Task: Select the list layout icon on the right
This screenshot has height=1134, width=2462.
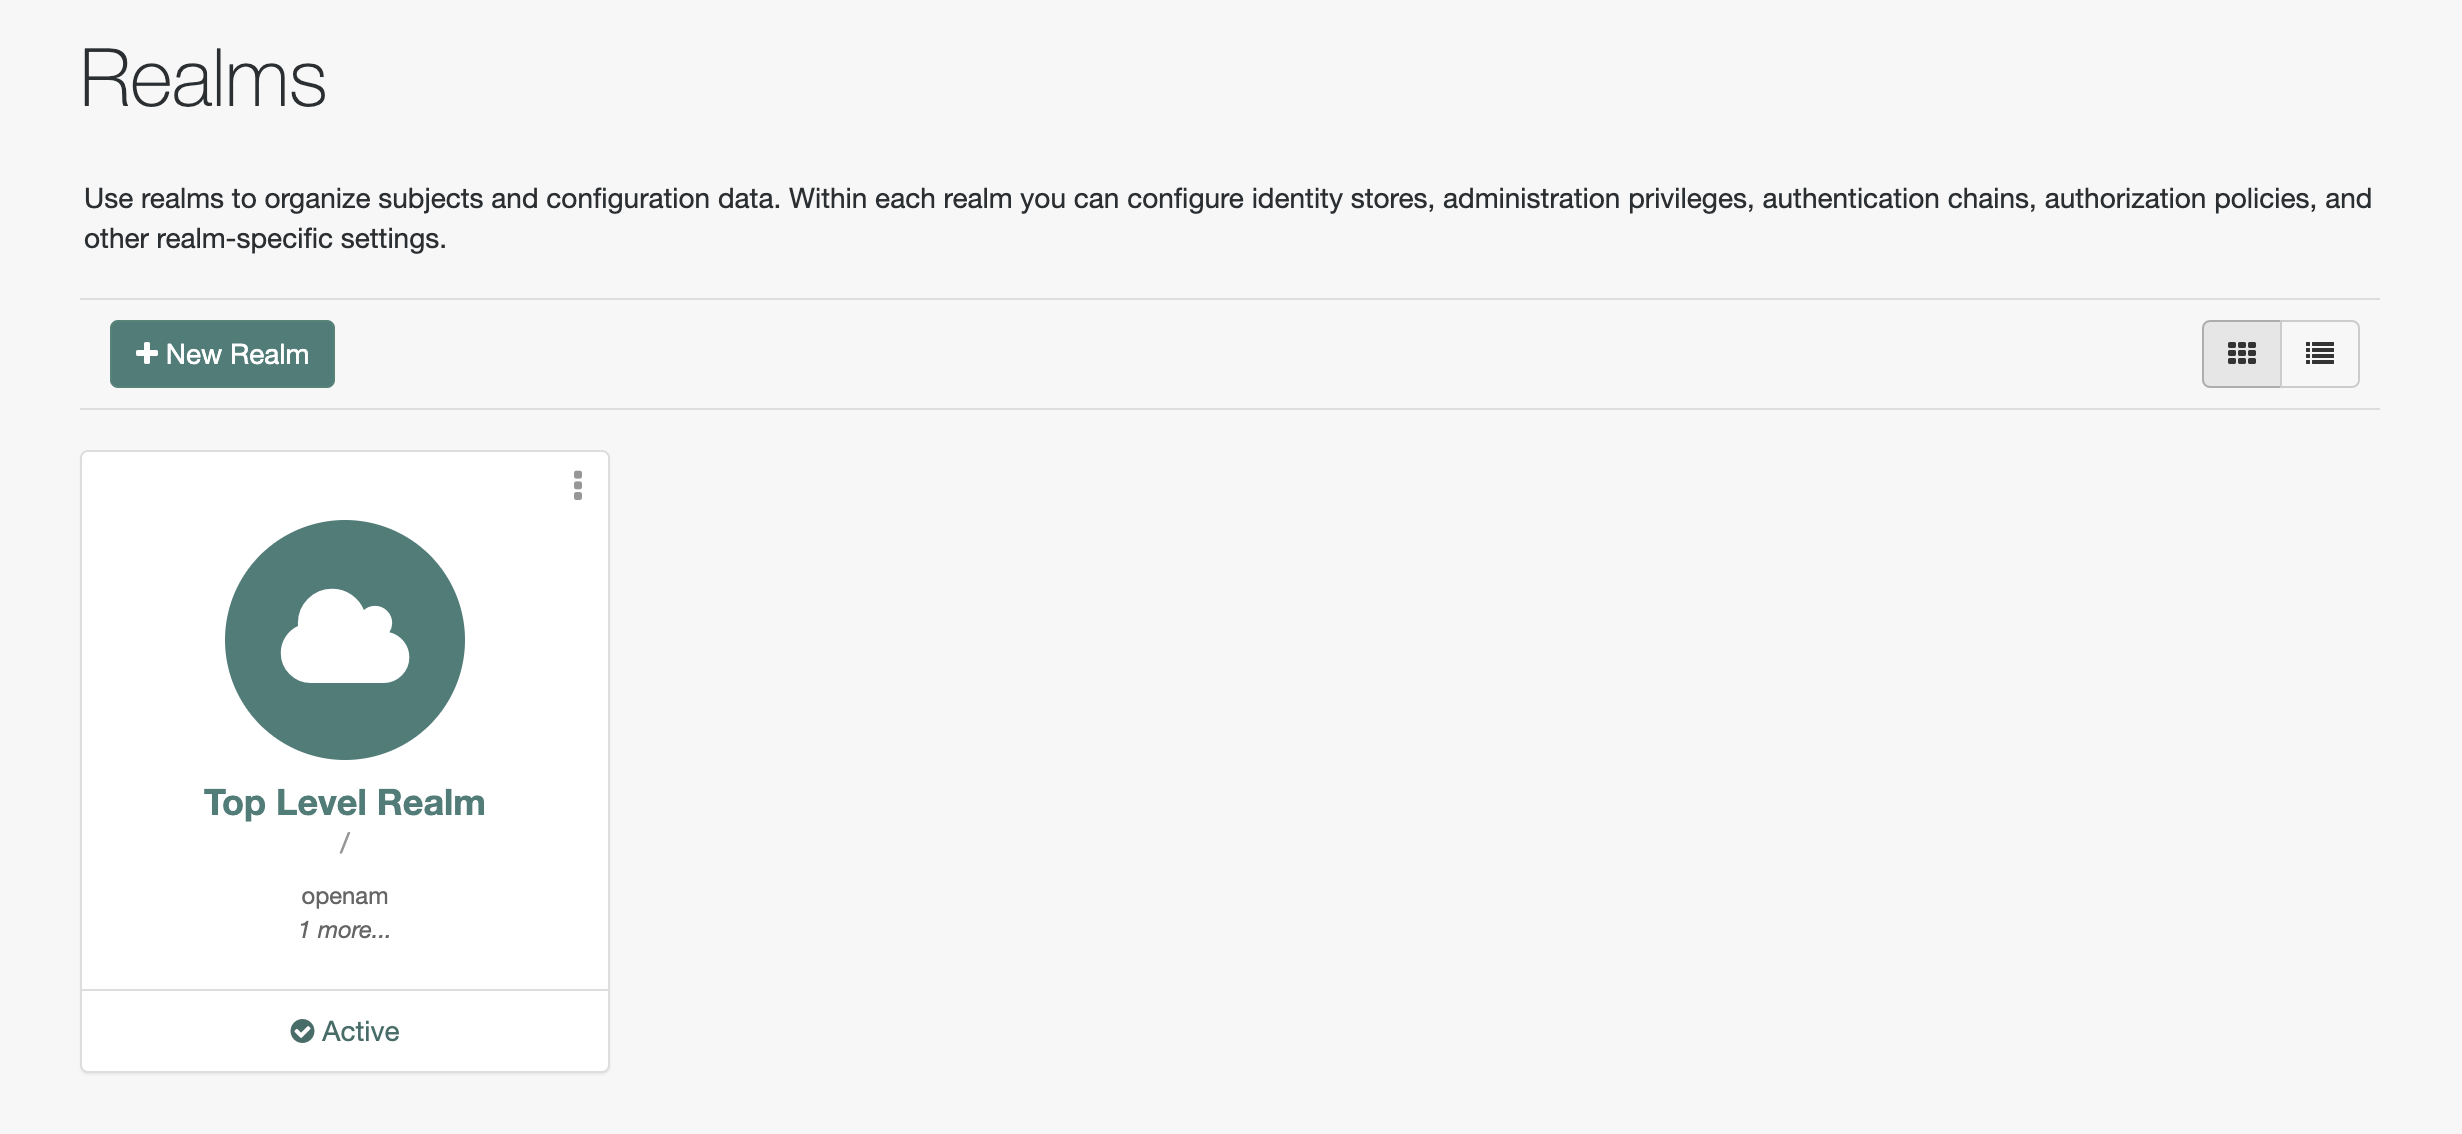Action: point(2319,353)
